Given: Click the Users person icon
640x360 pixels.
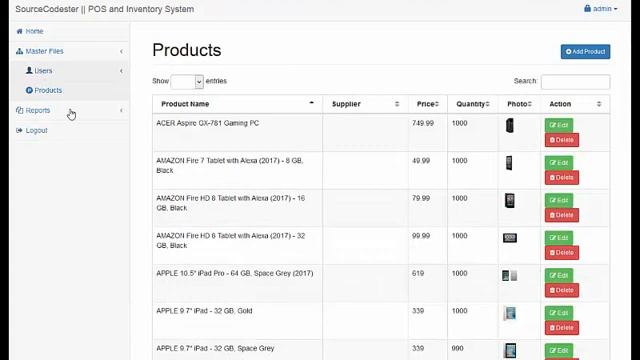Looking at the screenshot, I should pos(29,70).
